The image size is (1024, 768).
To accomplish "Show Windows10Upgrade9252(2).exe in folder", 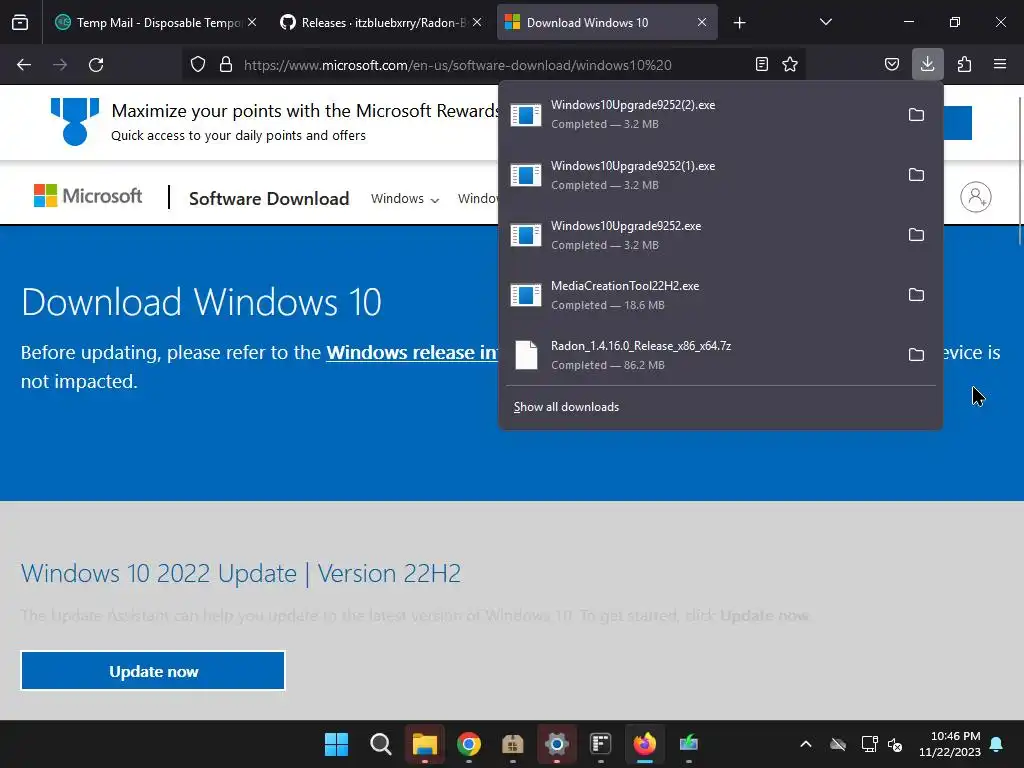I will [x=916, y=115].
